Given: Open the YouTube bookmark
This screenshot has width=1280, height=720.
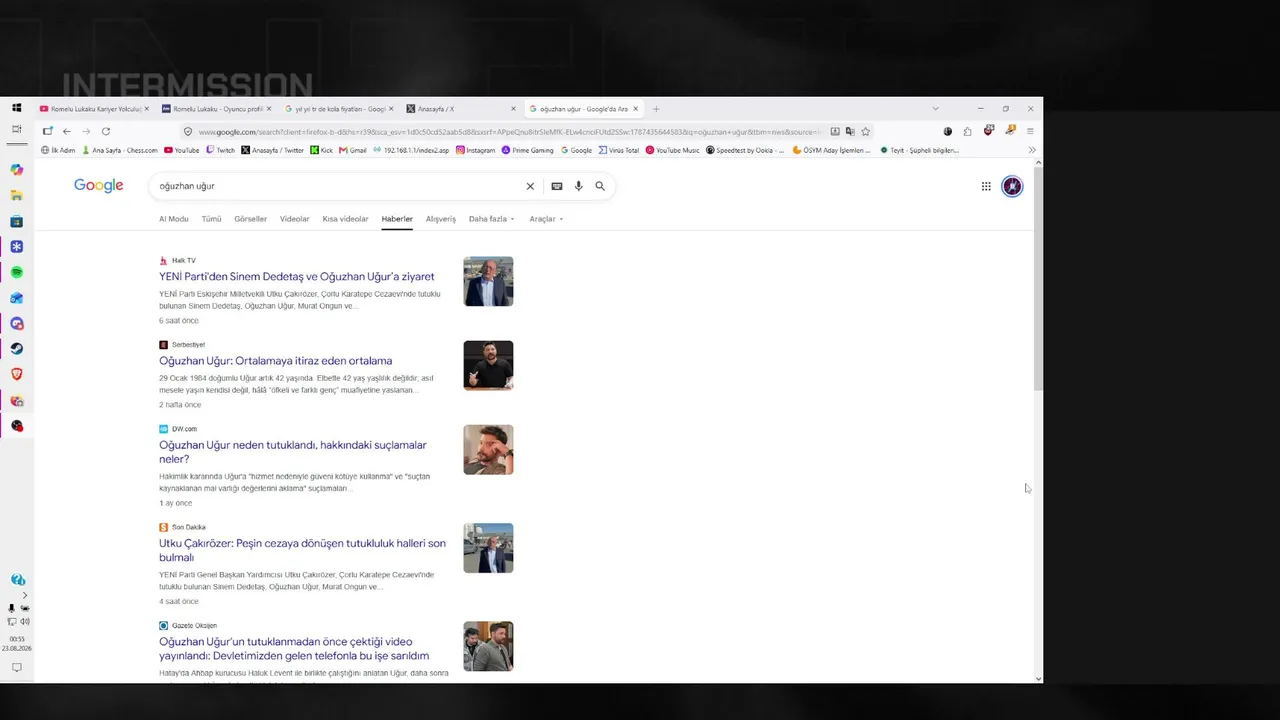Looking at the screenshot, I should click(x=182, y=150).
